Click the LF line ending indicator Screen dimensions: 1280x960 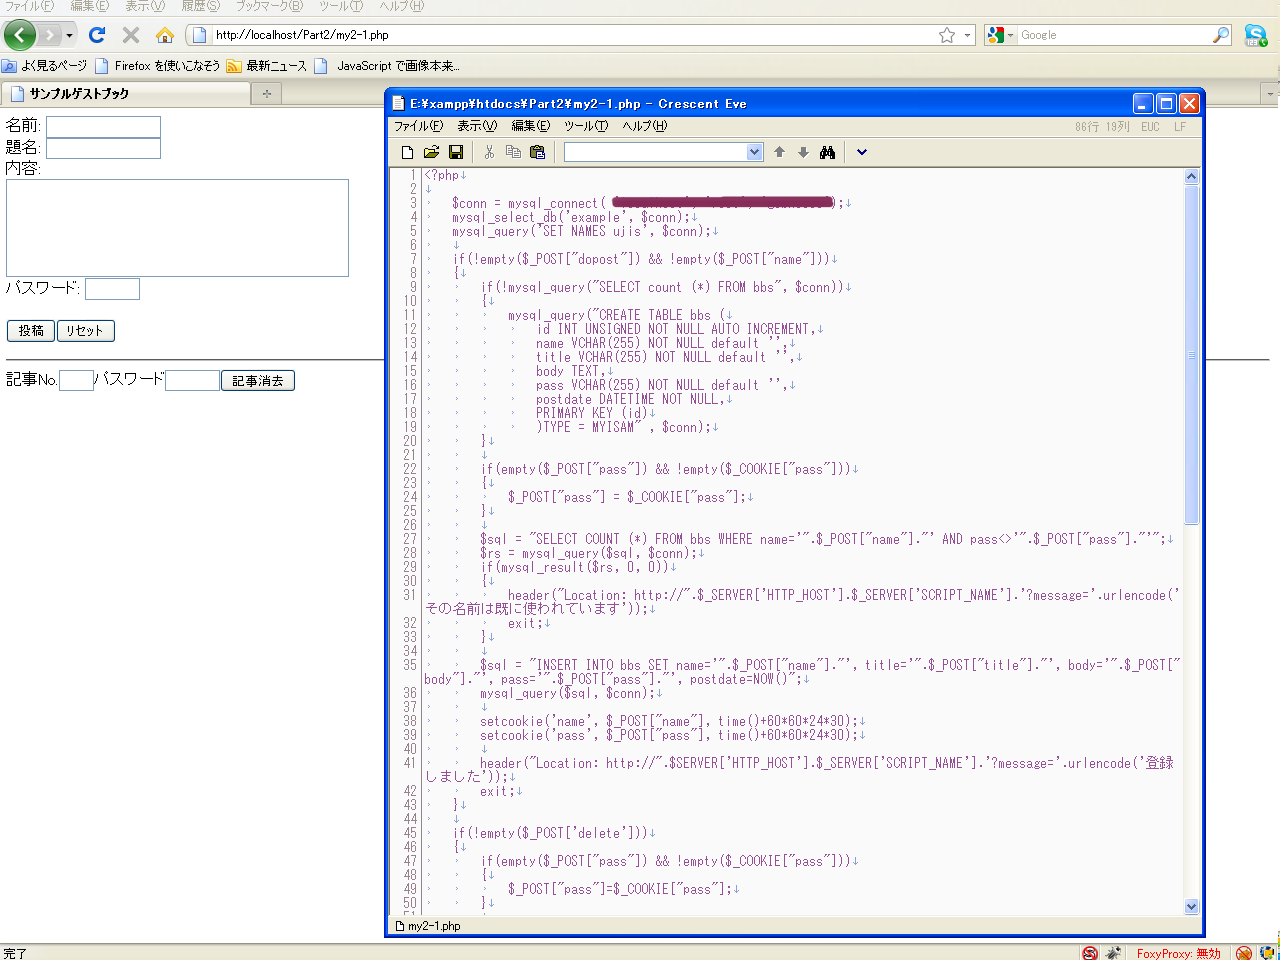tap(1180, 127)
